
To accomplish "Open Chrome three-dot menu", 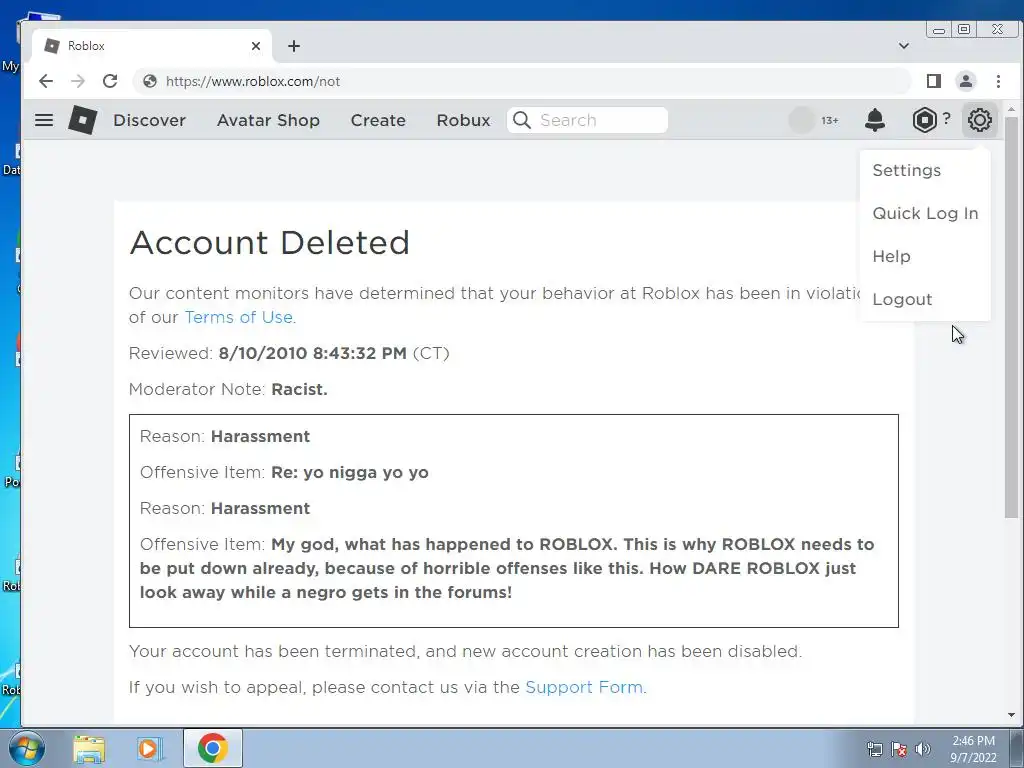I will tap(999, 81).
